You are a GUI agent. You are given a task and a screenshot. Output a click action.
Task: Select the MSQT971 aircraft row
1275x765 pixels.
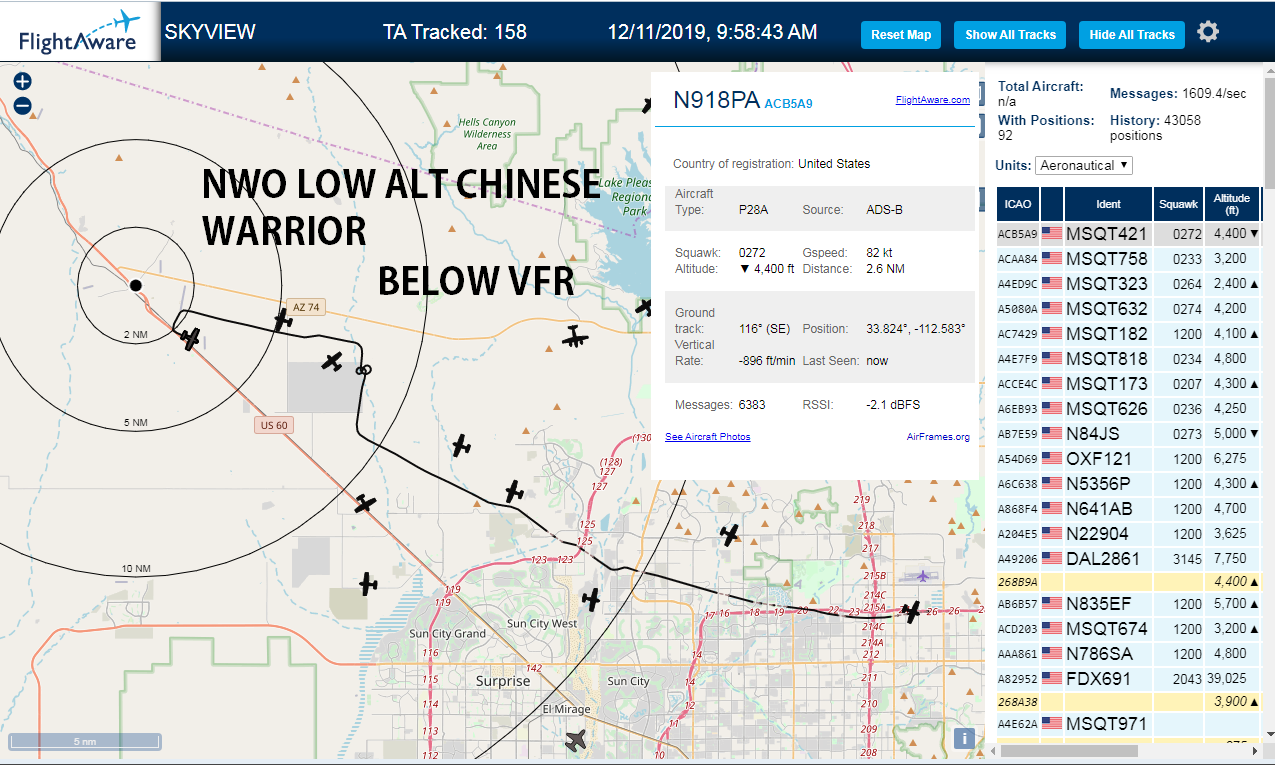point(1129,724)
